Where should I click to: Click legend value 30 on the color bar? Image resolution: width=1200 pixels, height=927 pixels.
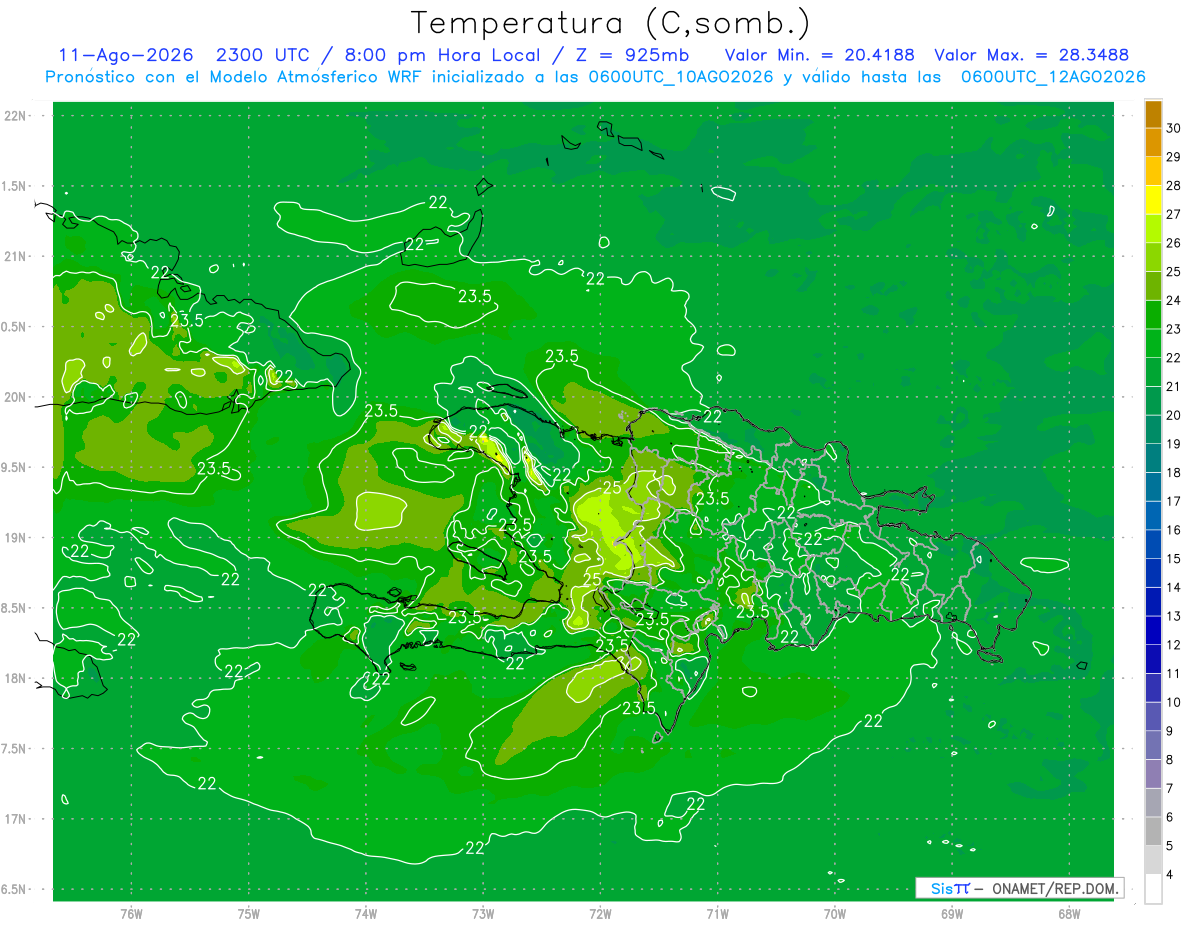[1174, 128]
